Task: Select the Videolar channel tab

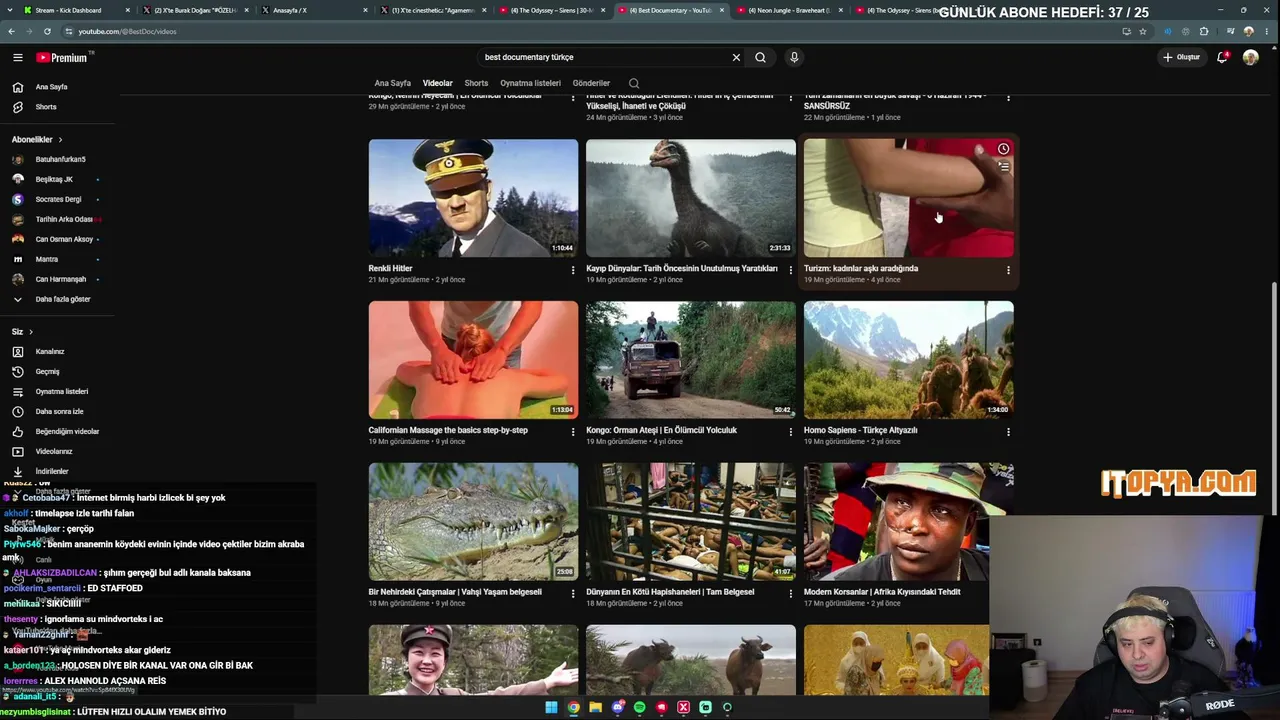Action: click(x=437, y=83)
